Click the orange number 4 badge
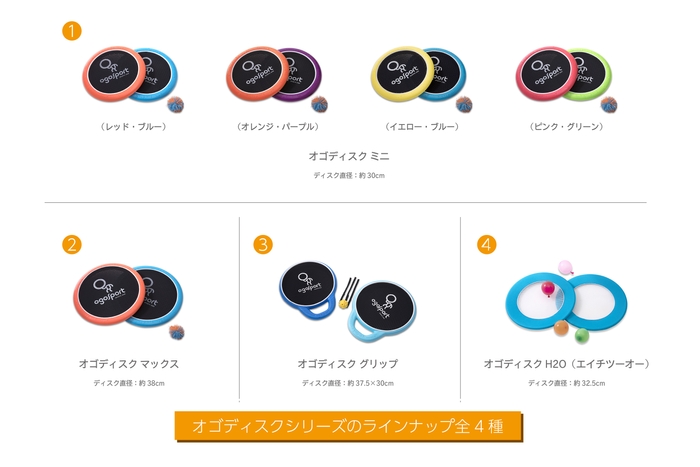700x467 pixels. (487, 245)
